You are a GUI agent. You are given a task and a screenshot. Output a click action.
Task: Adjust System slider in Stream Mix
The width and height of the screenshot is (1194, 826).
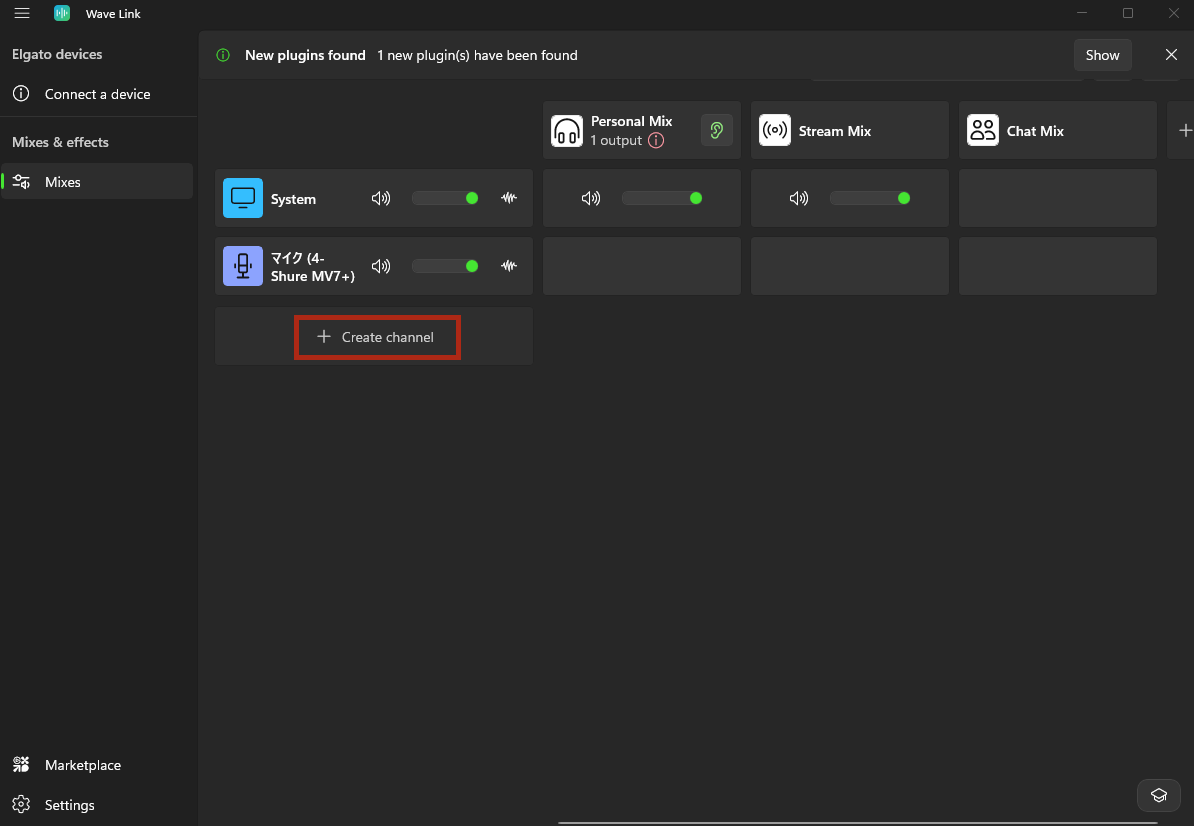click(x=870, y=198)
